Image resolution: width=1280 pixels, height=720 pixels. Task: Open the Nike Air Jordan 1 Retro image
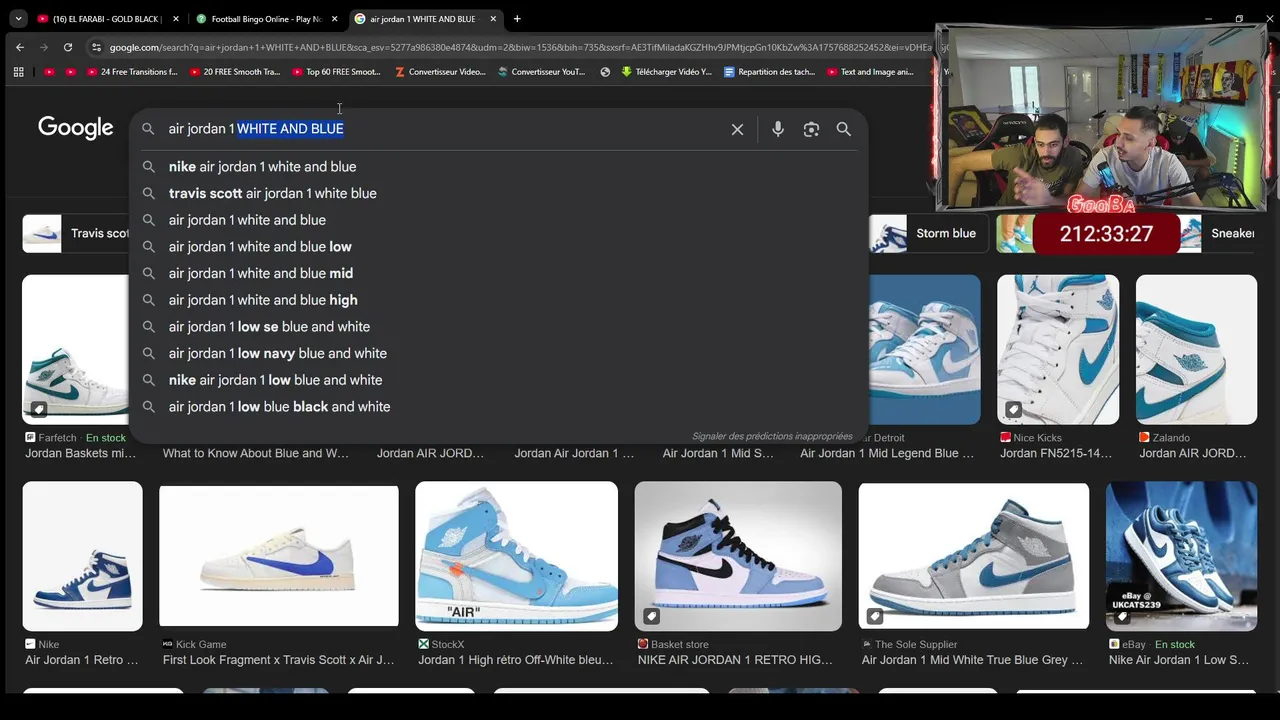coord(82,556)
